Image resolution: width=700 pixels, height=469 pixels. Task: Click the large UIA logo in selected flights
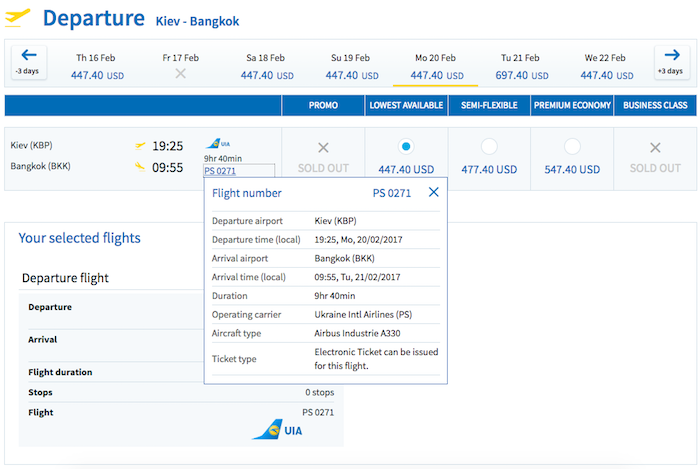[277, 430]
